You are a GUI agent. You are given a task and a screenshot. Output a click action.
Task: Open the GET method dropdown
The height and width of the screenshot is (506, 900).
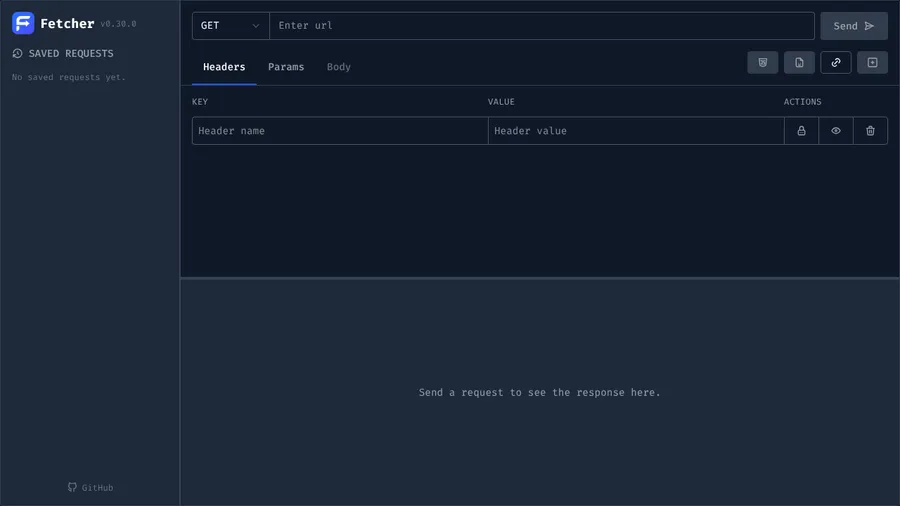pos(231,26)
